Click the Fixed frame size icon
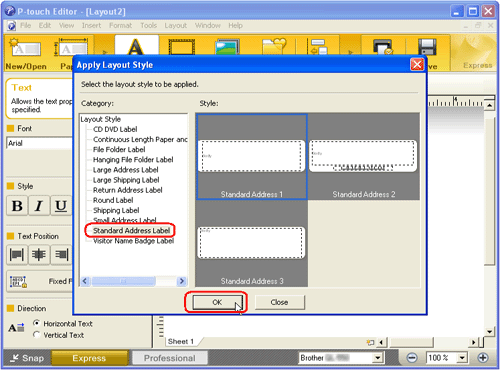The width and height of the screenshot is (500, 370). [18, 282]
